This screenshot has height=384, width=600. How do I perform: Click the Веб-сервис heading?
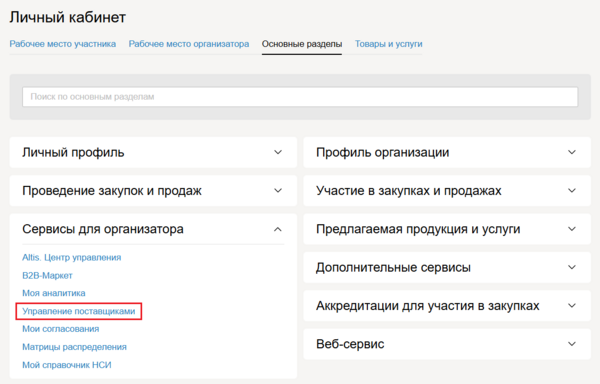pyautogui.click(x=350, y=344)
